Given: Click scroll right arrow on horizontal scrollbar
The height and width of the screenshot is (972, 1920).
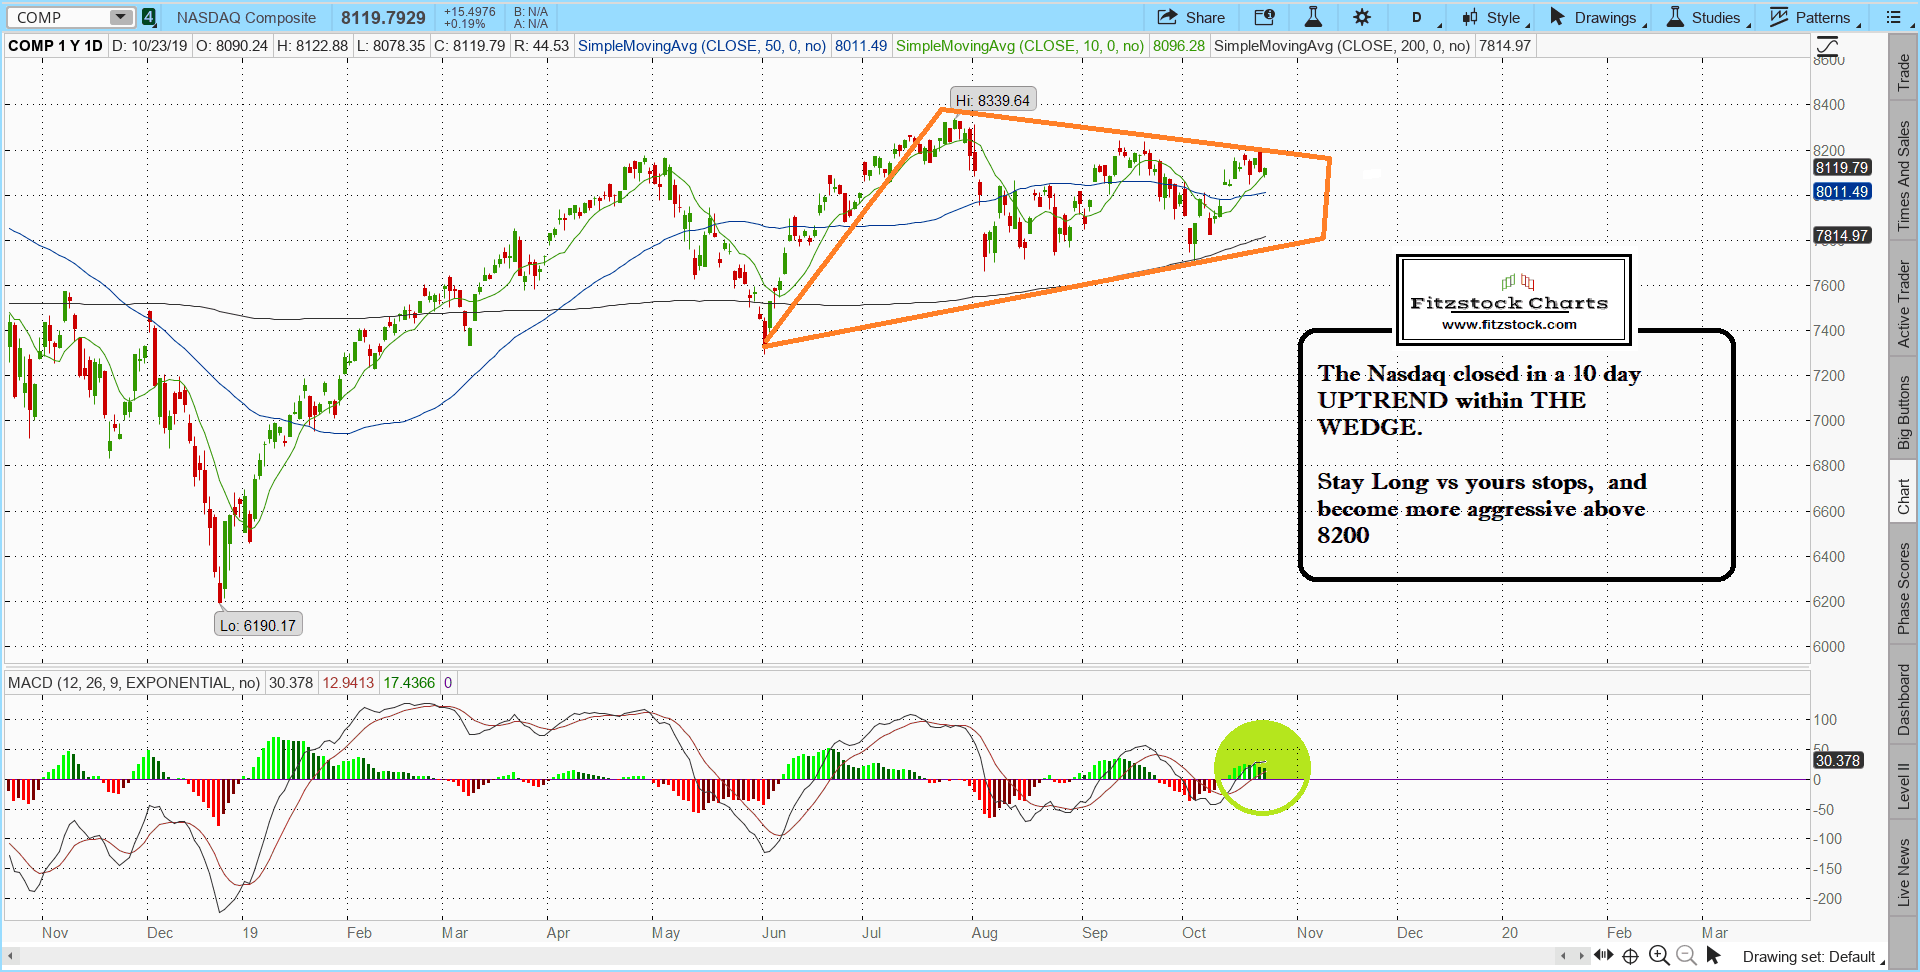Looking at the screenshot, I should point(1581,956).
